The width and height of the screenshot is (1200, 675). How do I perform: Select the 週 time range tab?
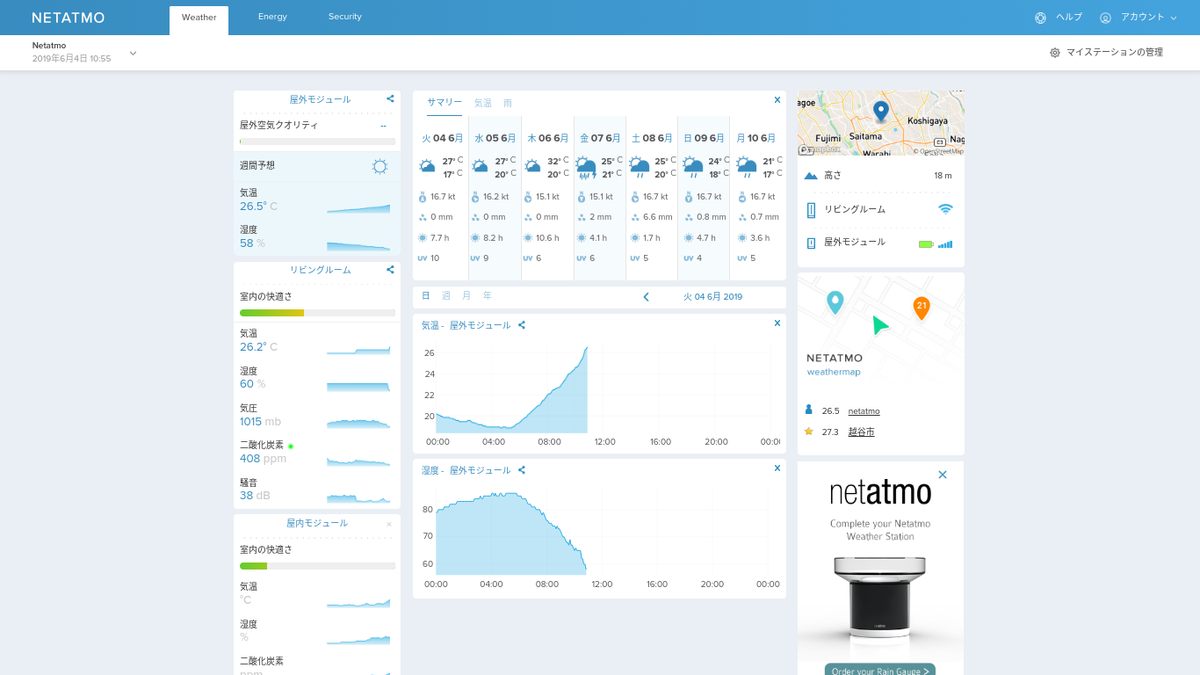(446, 296)
